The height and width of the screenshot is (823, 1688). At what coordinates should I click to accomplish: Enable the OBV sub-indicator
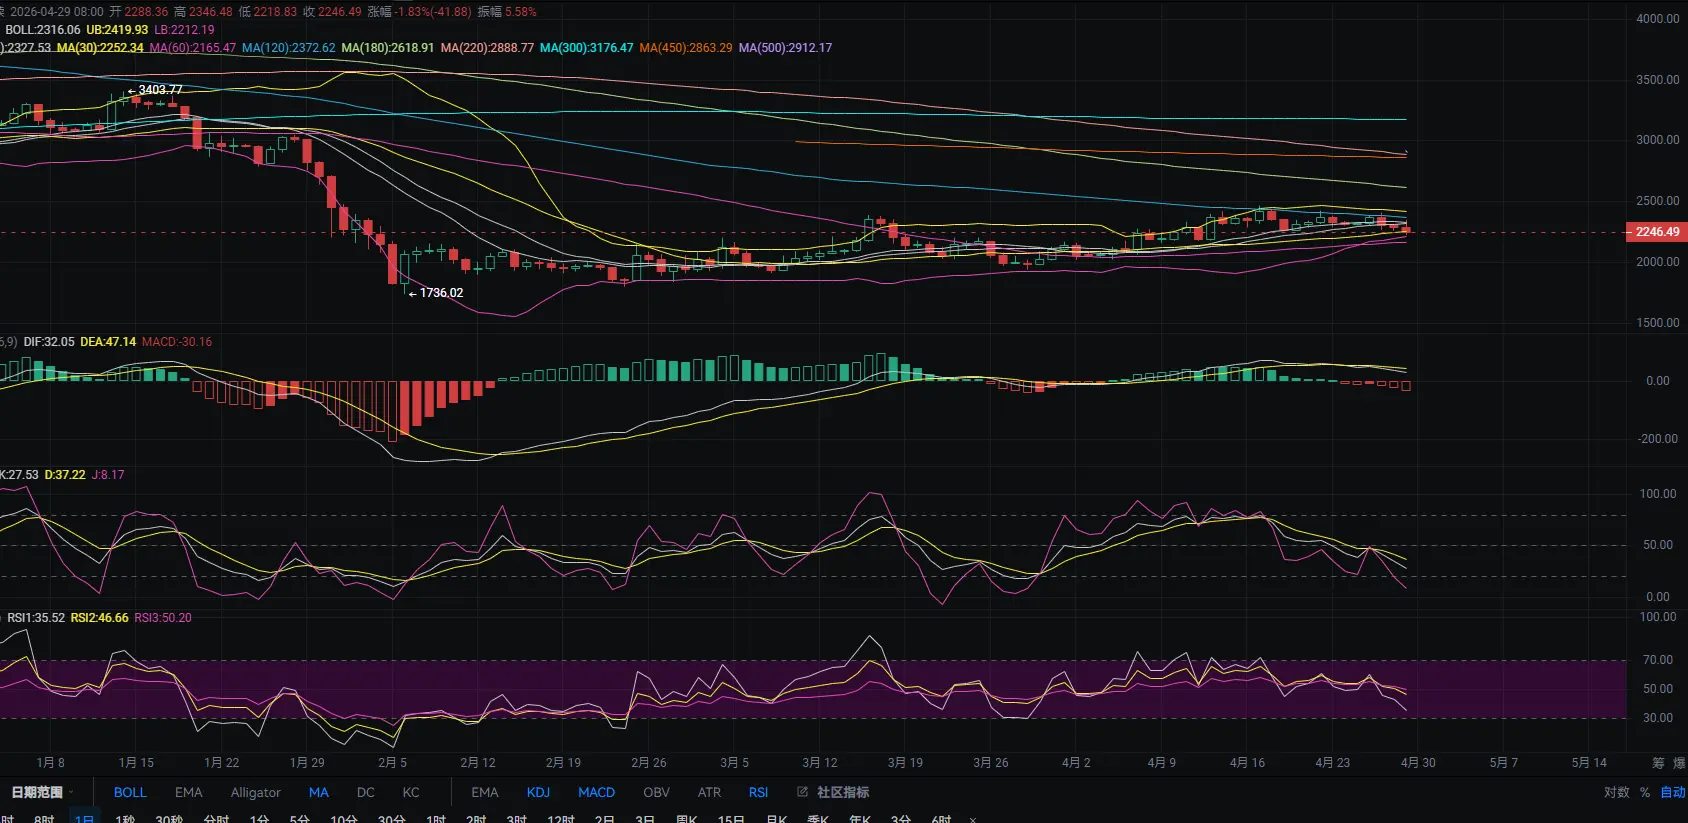click(656, 792)
